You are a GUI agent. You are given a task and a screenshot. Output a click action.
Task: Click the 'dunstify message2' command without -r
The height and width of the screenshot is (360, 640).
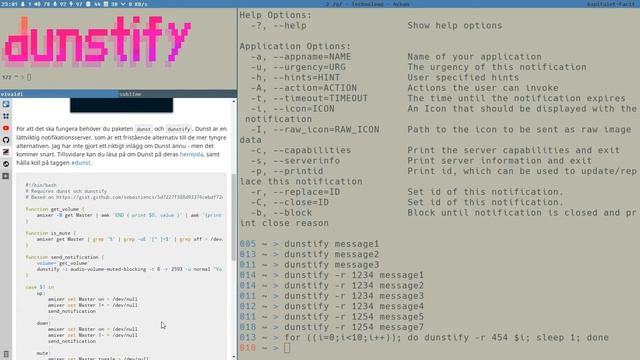pos(332,254)
